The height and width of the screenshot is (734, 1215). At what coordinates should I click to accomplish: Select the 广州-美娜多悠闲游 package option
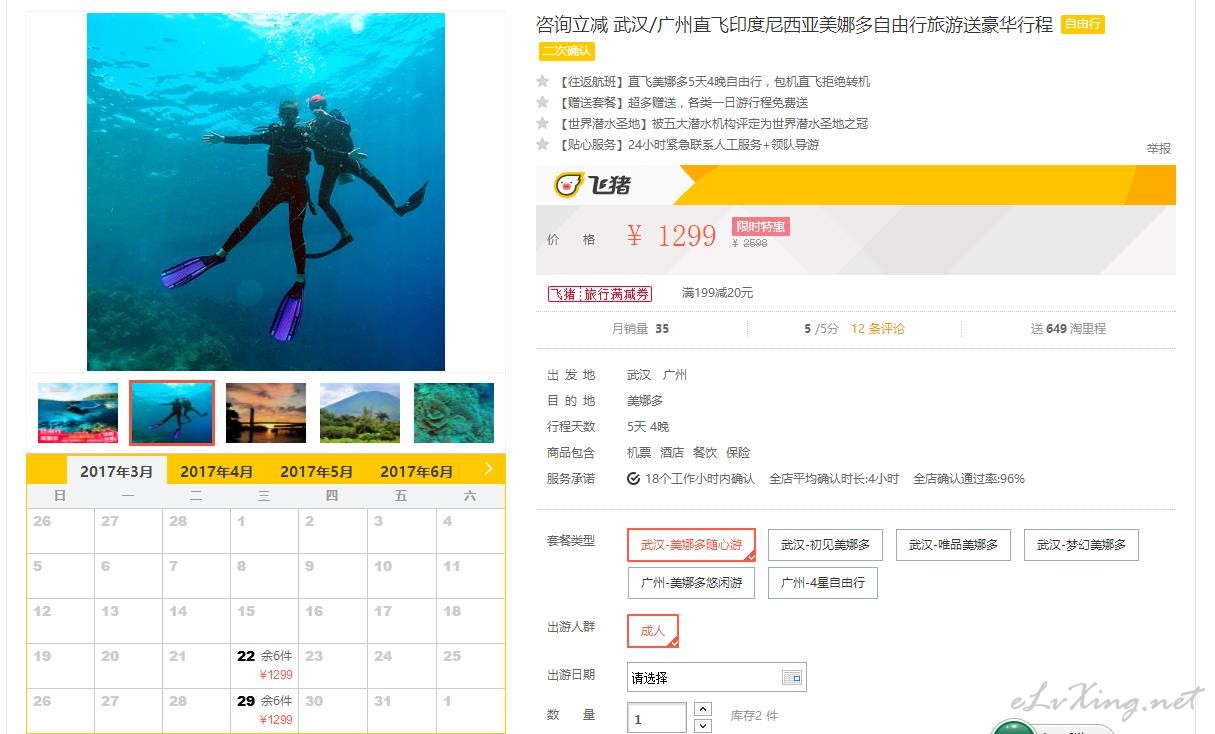pyautogui.click(x=692, y=583)
